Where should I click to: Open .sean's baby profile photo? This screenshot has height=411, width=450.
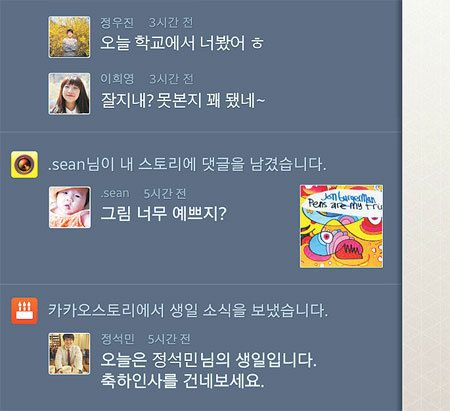click(x=70, y=207)
